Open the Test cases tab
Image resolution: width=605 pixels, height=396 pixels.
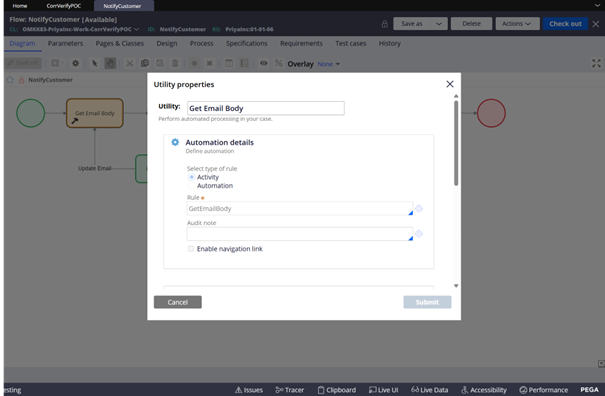click(350, 43)
